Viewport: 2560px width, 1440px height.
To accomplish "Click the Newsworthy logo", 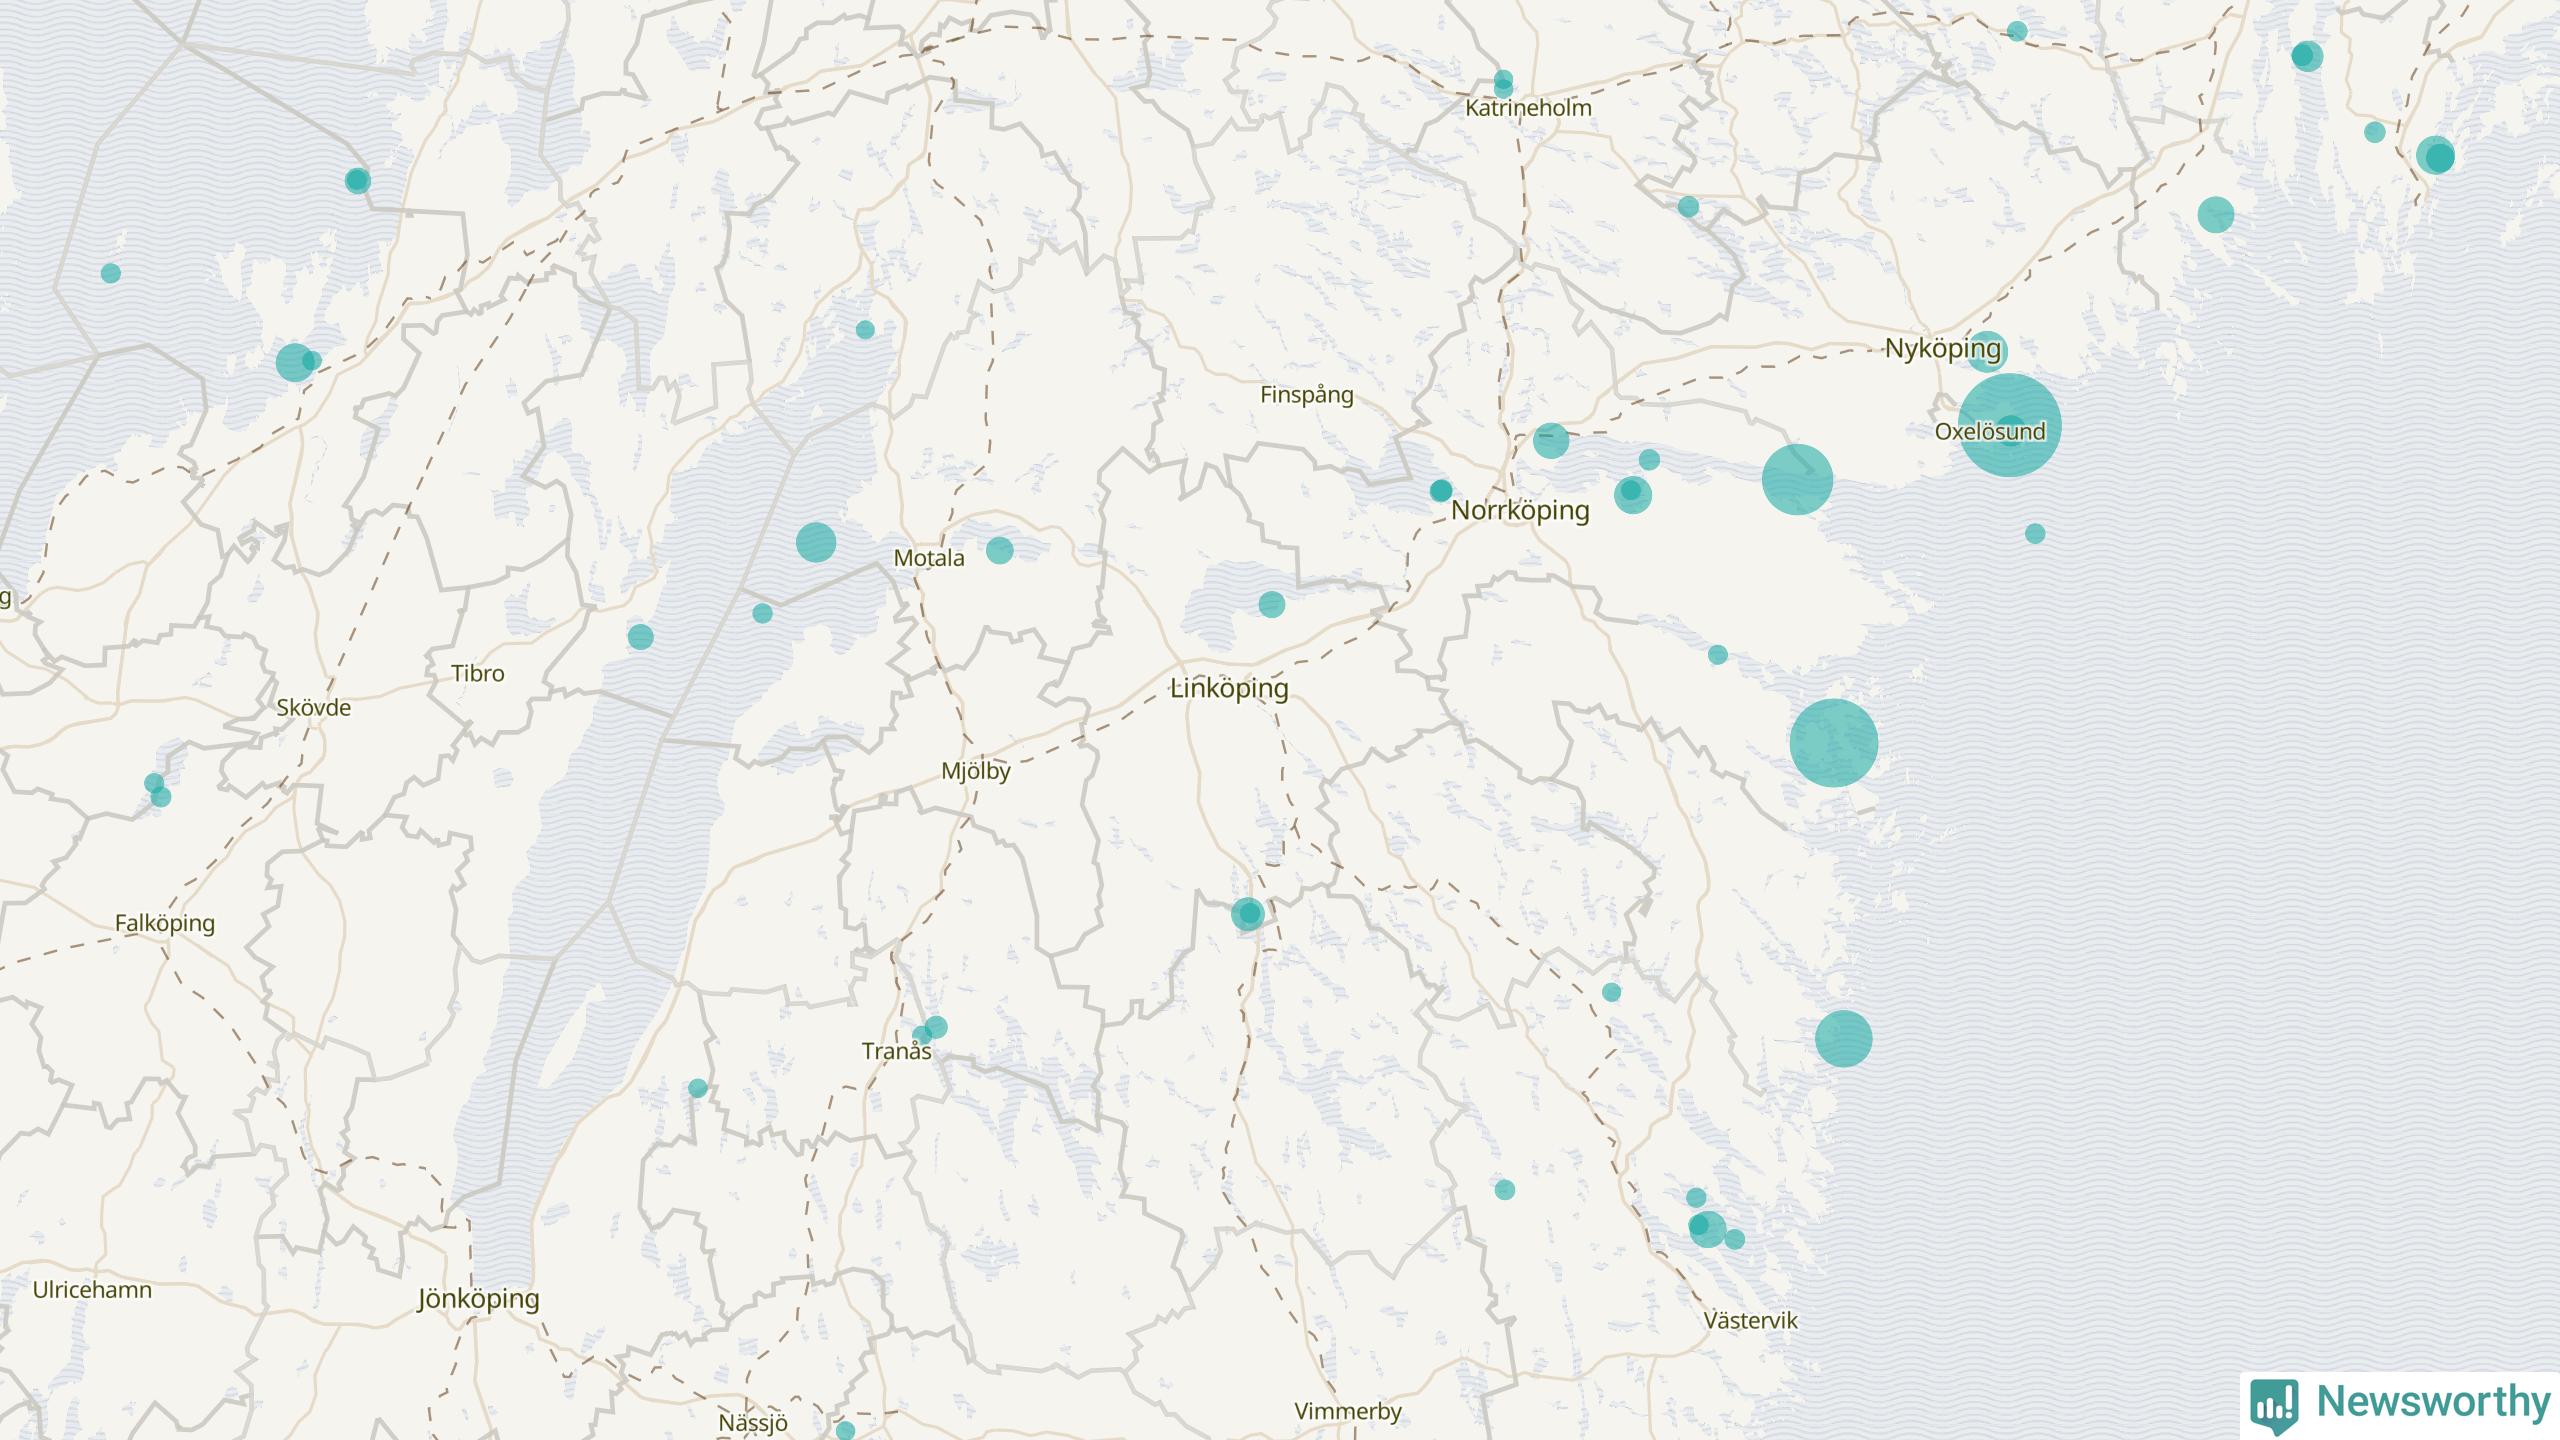I will tap(2400, 1404).
